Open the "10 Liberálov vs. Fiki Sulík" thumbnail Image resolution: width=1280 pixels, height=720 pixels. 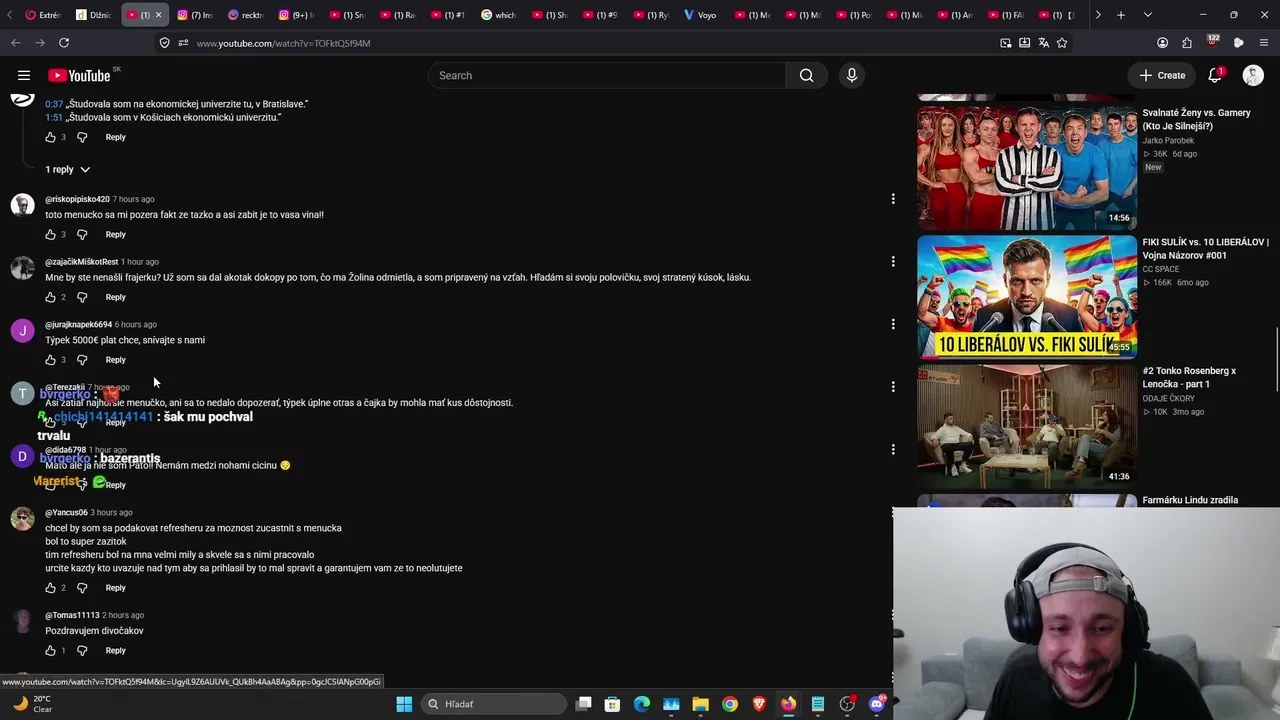pos(1027,297)
